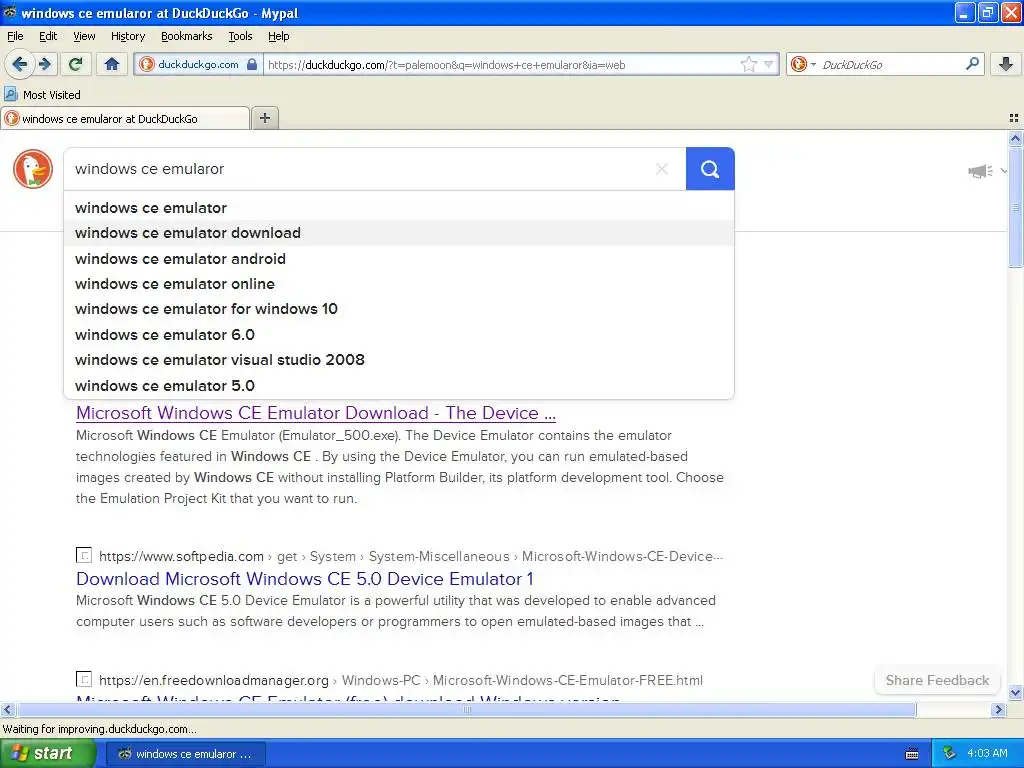Open the Bookmarks menu

186,36
